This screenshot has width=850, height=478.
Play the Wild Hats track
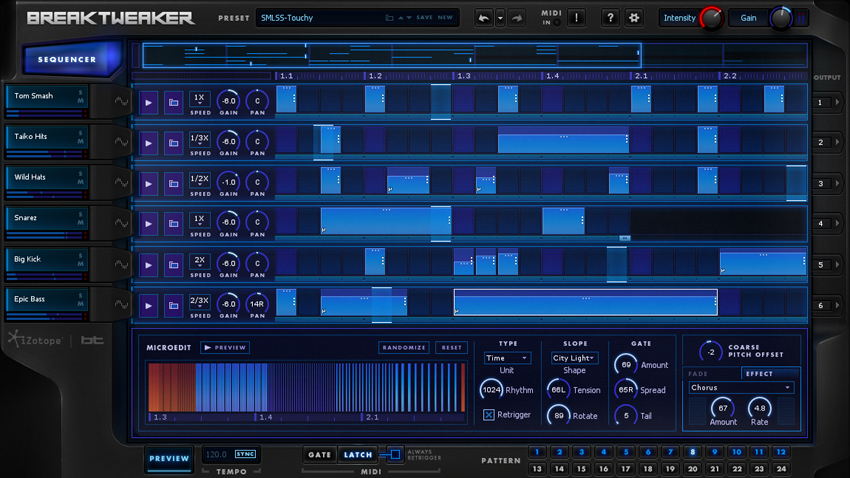[148, 184]
